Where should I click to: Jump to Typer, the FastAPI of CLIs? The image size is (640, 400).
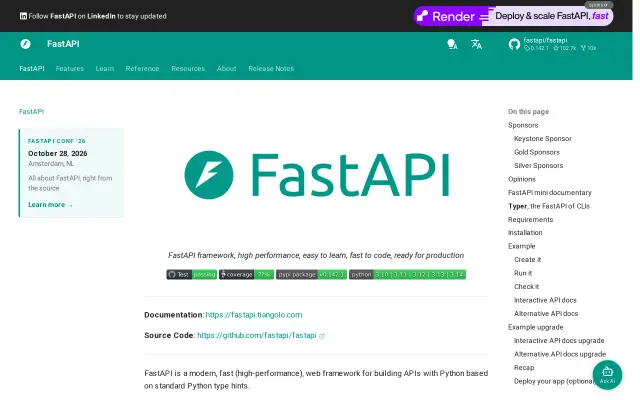tap(549, 206)
